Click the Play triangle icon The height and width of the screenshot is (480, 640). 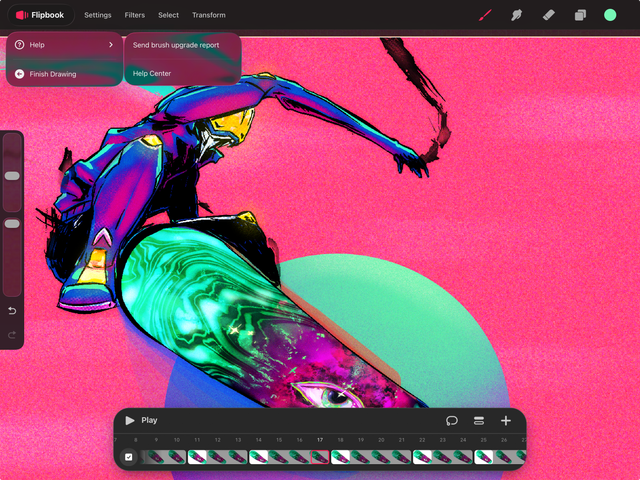pos(130,420)
